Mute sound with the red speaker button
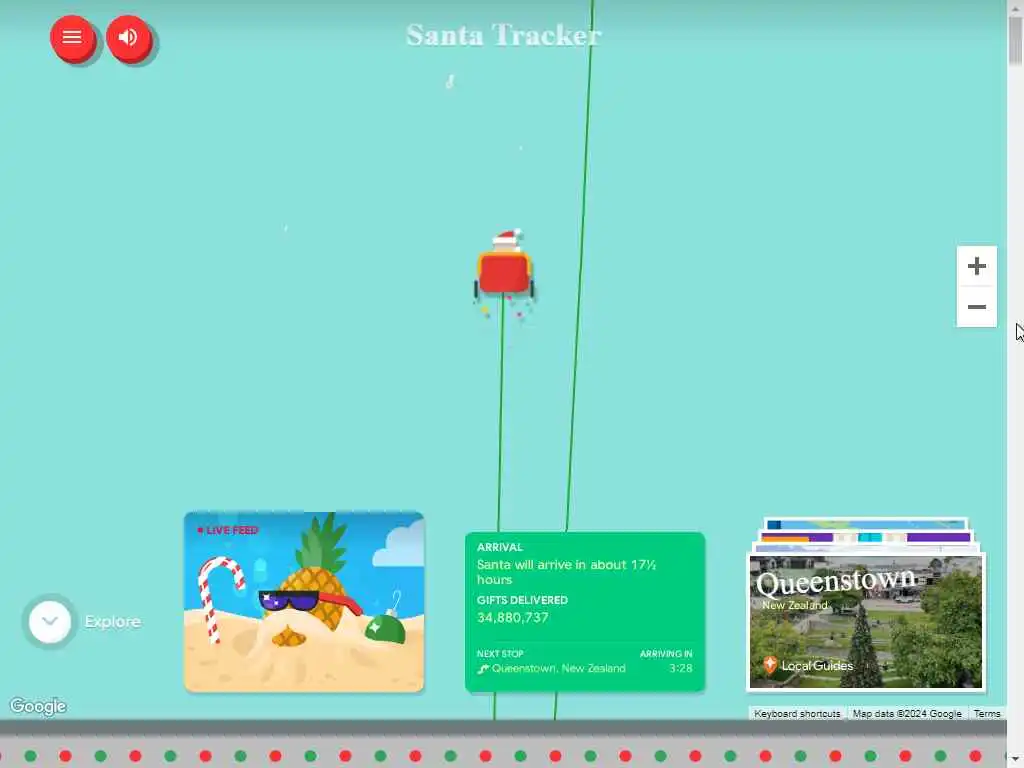Viewport: 1024px width, 768px height. tap(128, 37)
